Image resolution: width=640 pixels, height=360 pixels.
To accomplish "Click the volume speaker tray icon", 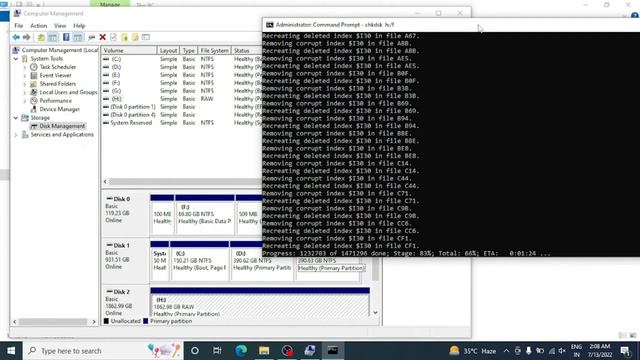I will point(562,351).
